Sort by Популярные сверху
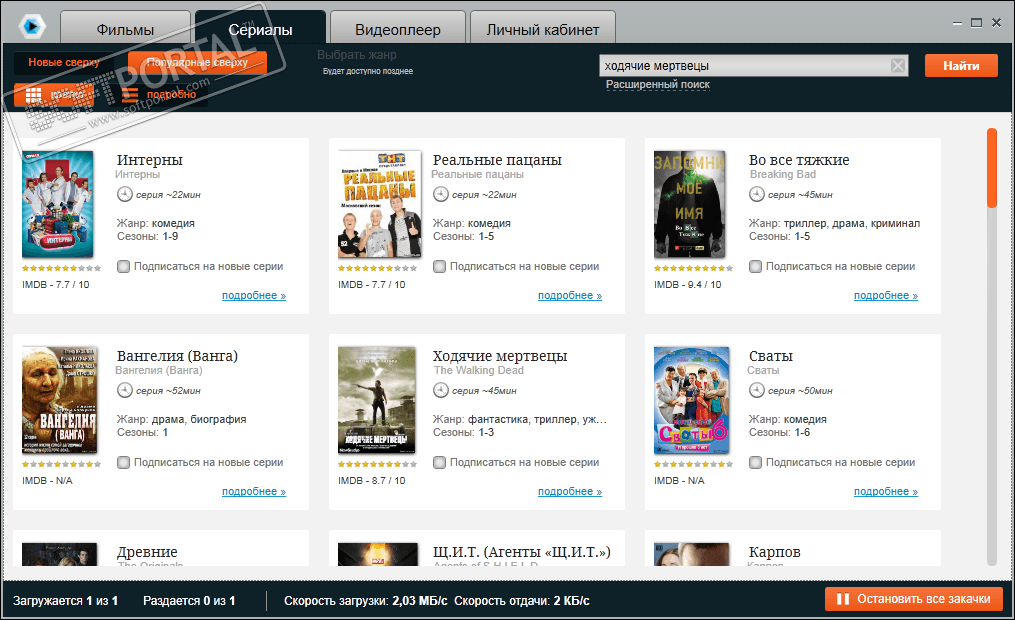This screenshot has height=620, width=1015. [197, 63]
